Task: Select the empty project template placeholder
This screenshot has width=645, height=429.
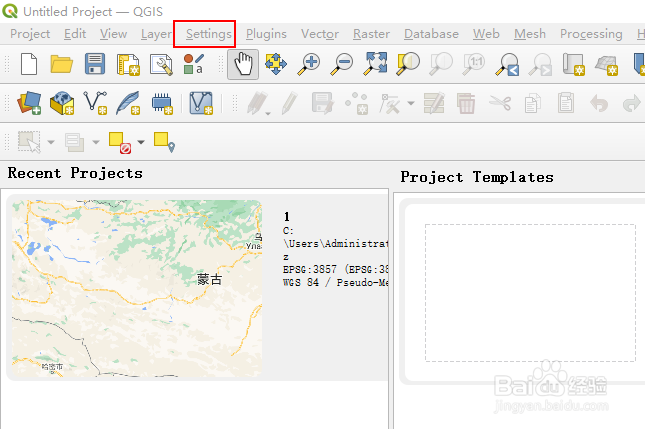Action: tap(530, 293)
